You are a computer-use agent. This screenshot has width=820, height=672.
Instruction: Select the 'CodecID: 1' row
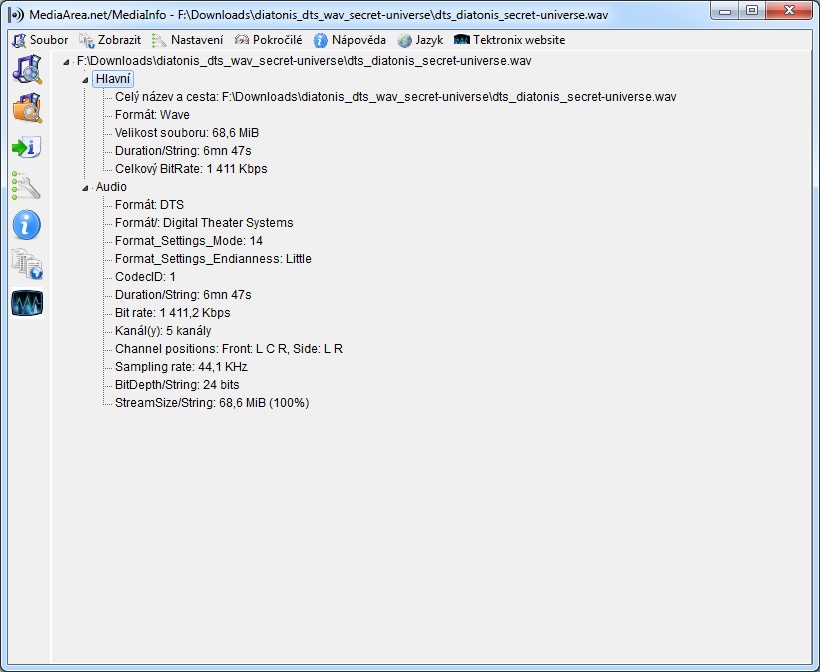click(145, 277)
